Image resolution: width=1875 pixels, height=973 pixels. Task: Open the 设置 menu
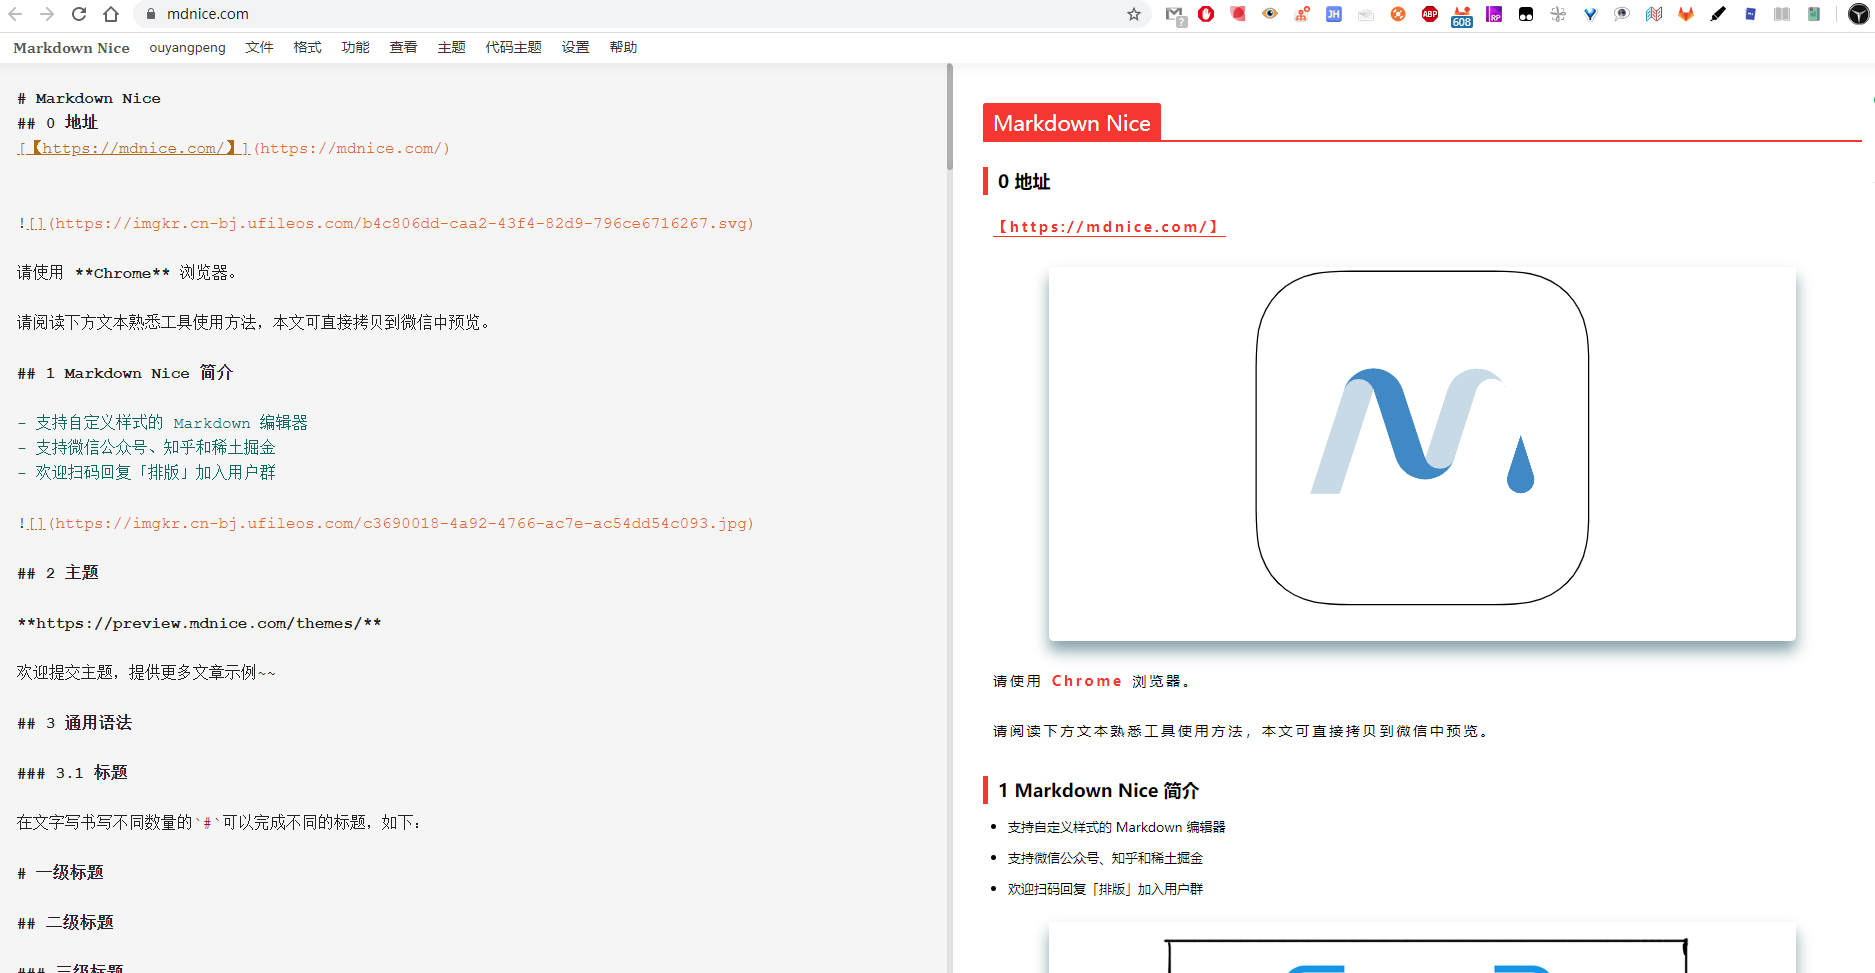[575, 47]
